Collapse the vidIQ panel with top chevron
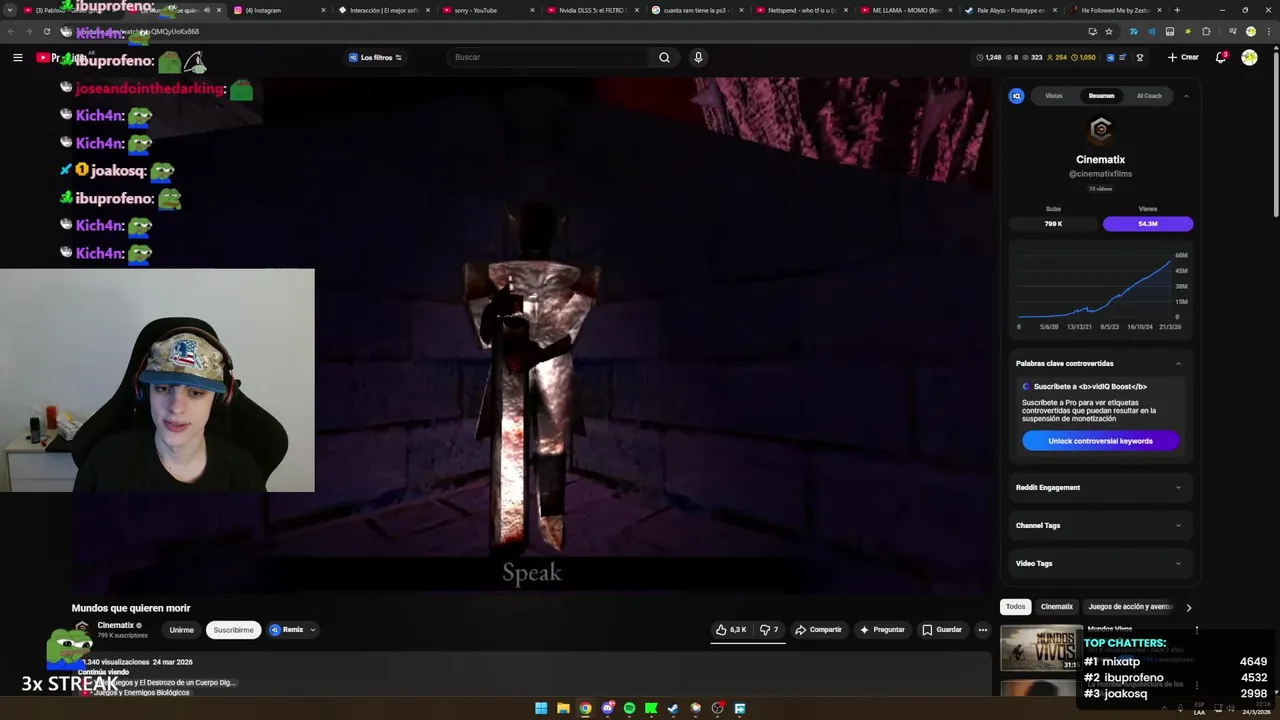This screenshot has height=720, width=1280. (x=1186, y=96)
